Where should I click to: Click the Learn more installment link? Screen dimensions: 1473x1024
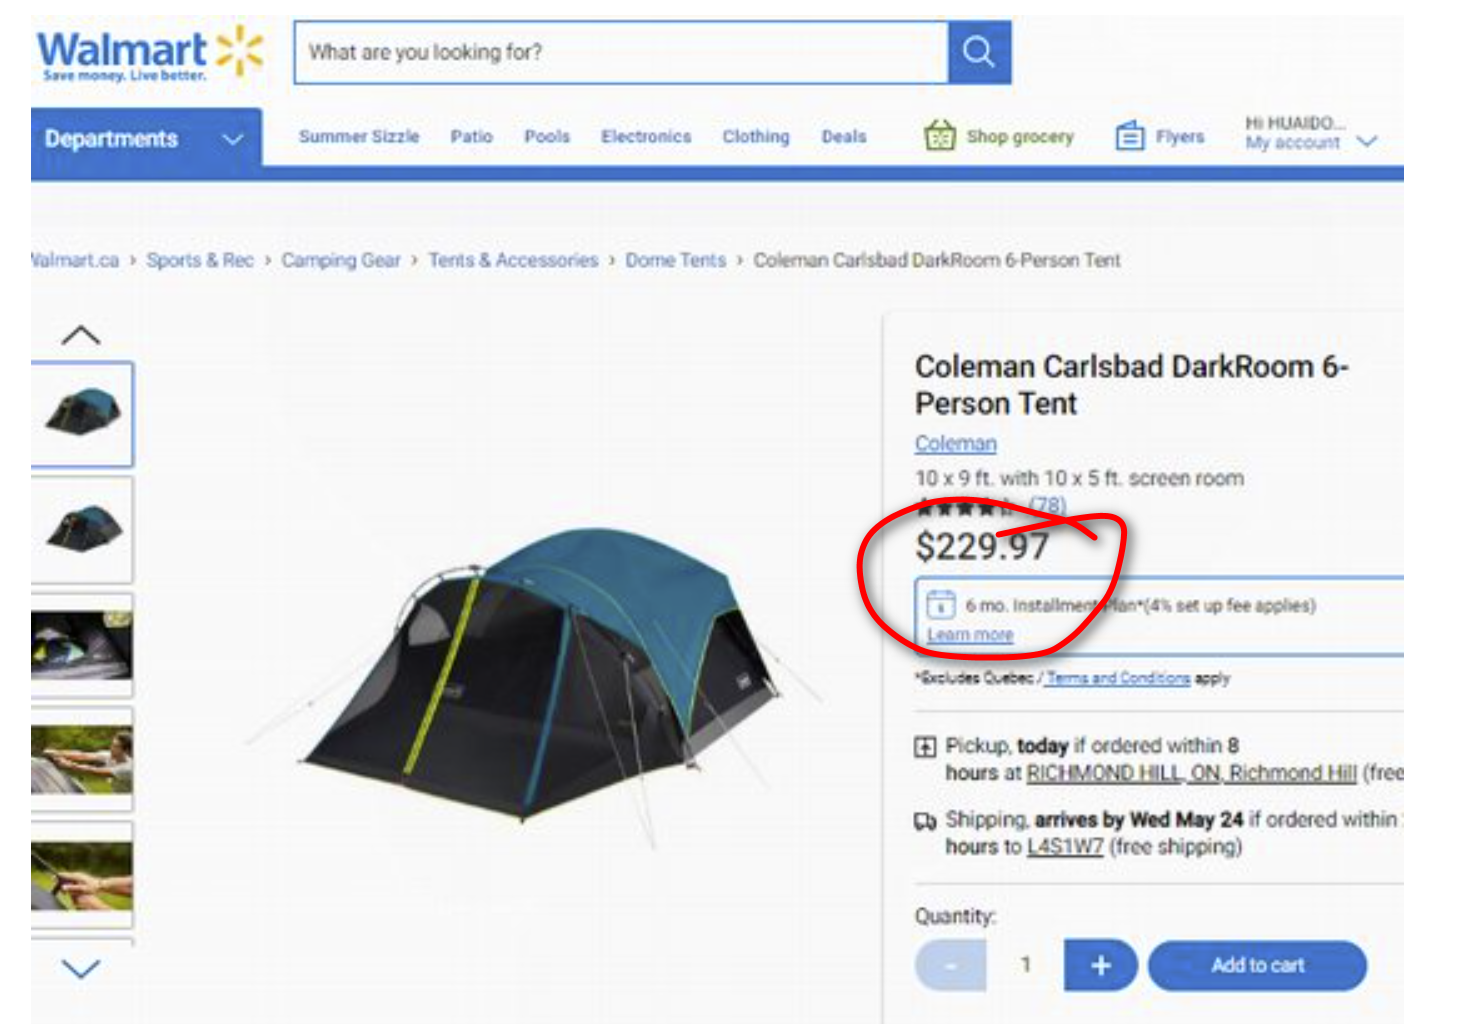(x=970, y=635)
